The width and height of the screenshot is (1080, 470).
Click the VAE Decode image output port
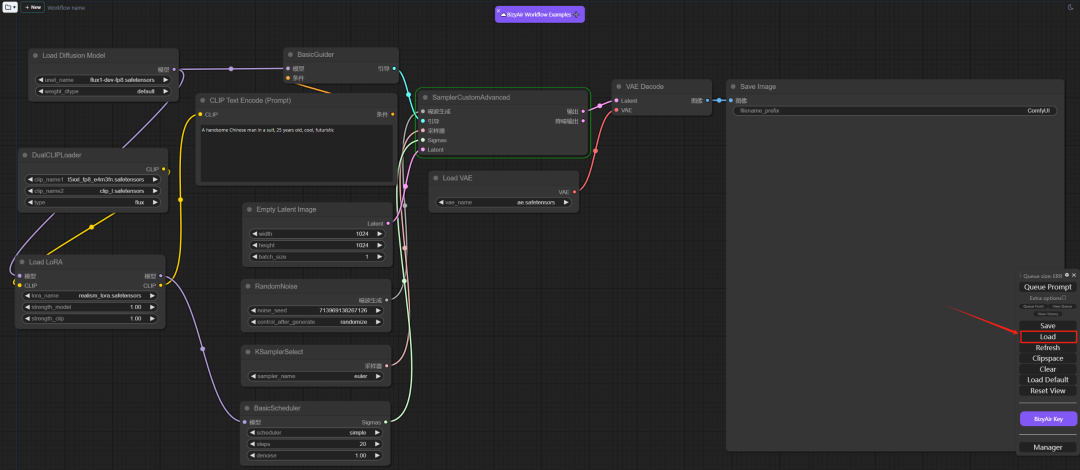click(708, 101)
